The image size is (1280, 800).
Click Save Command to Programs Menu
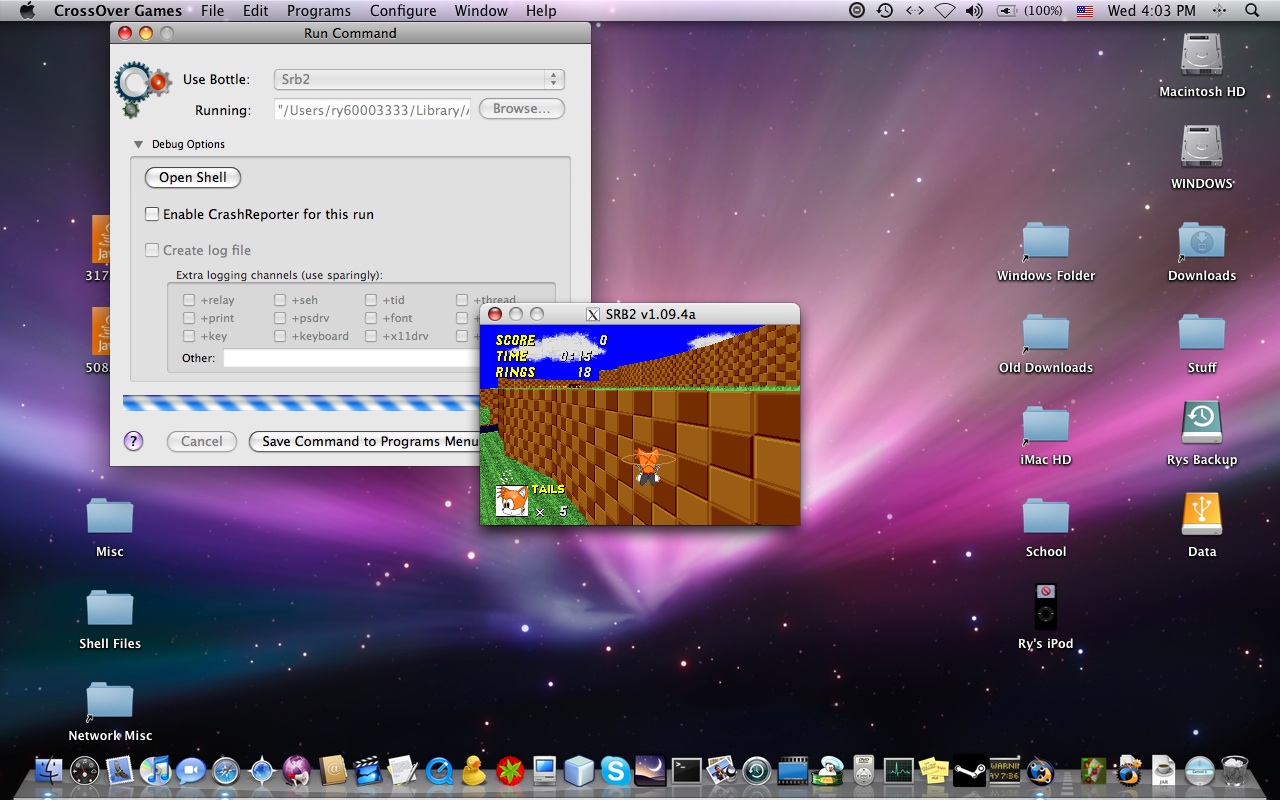[365, 441]
